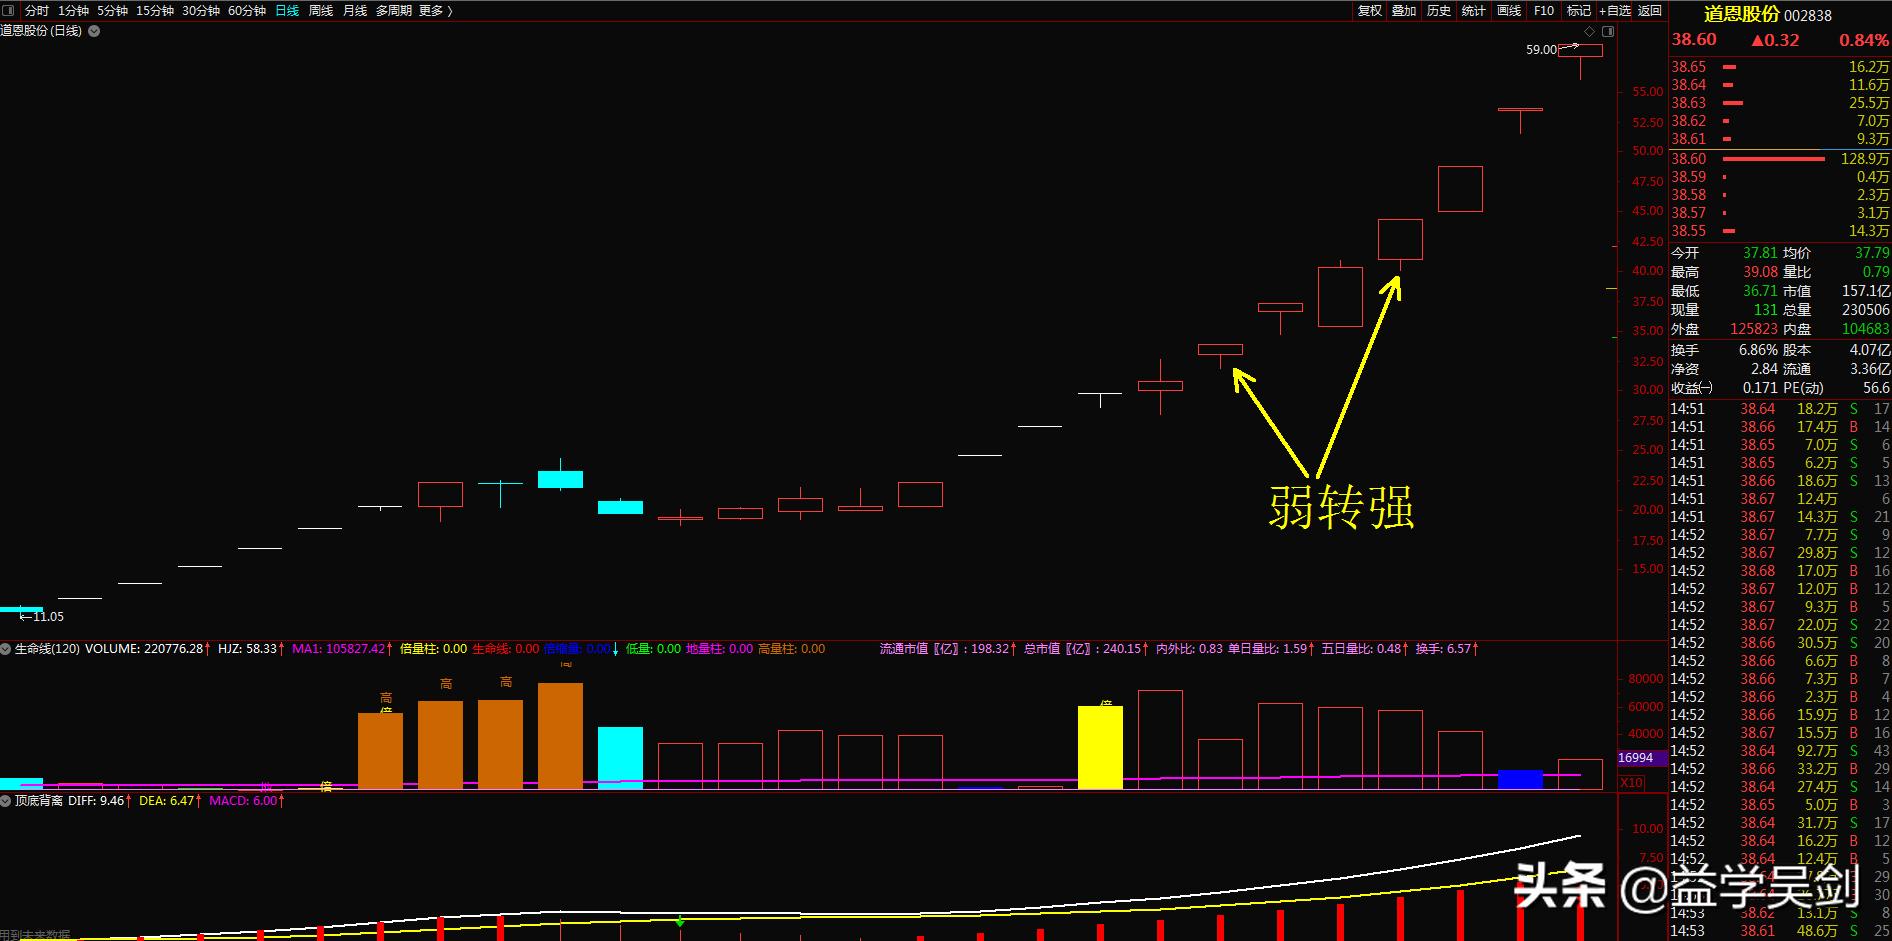
Task: Click the diamond icon above the chart
Action: [1590, 32]
